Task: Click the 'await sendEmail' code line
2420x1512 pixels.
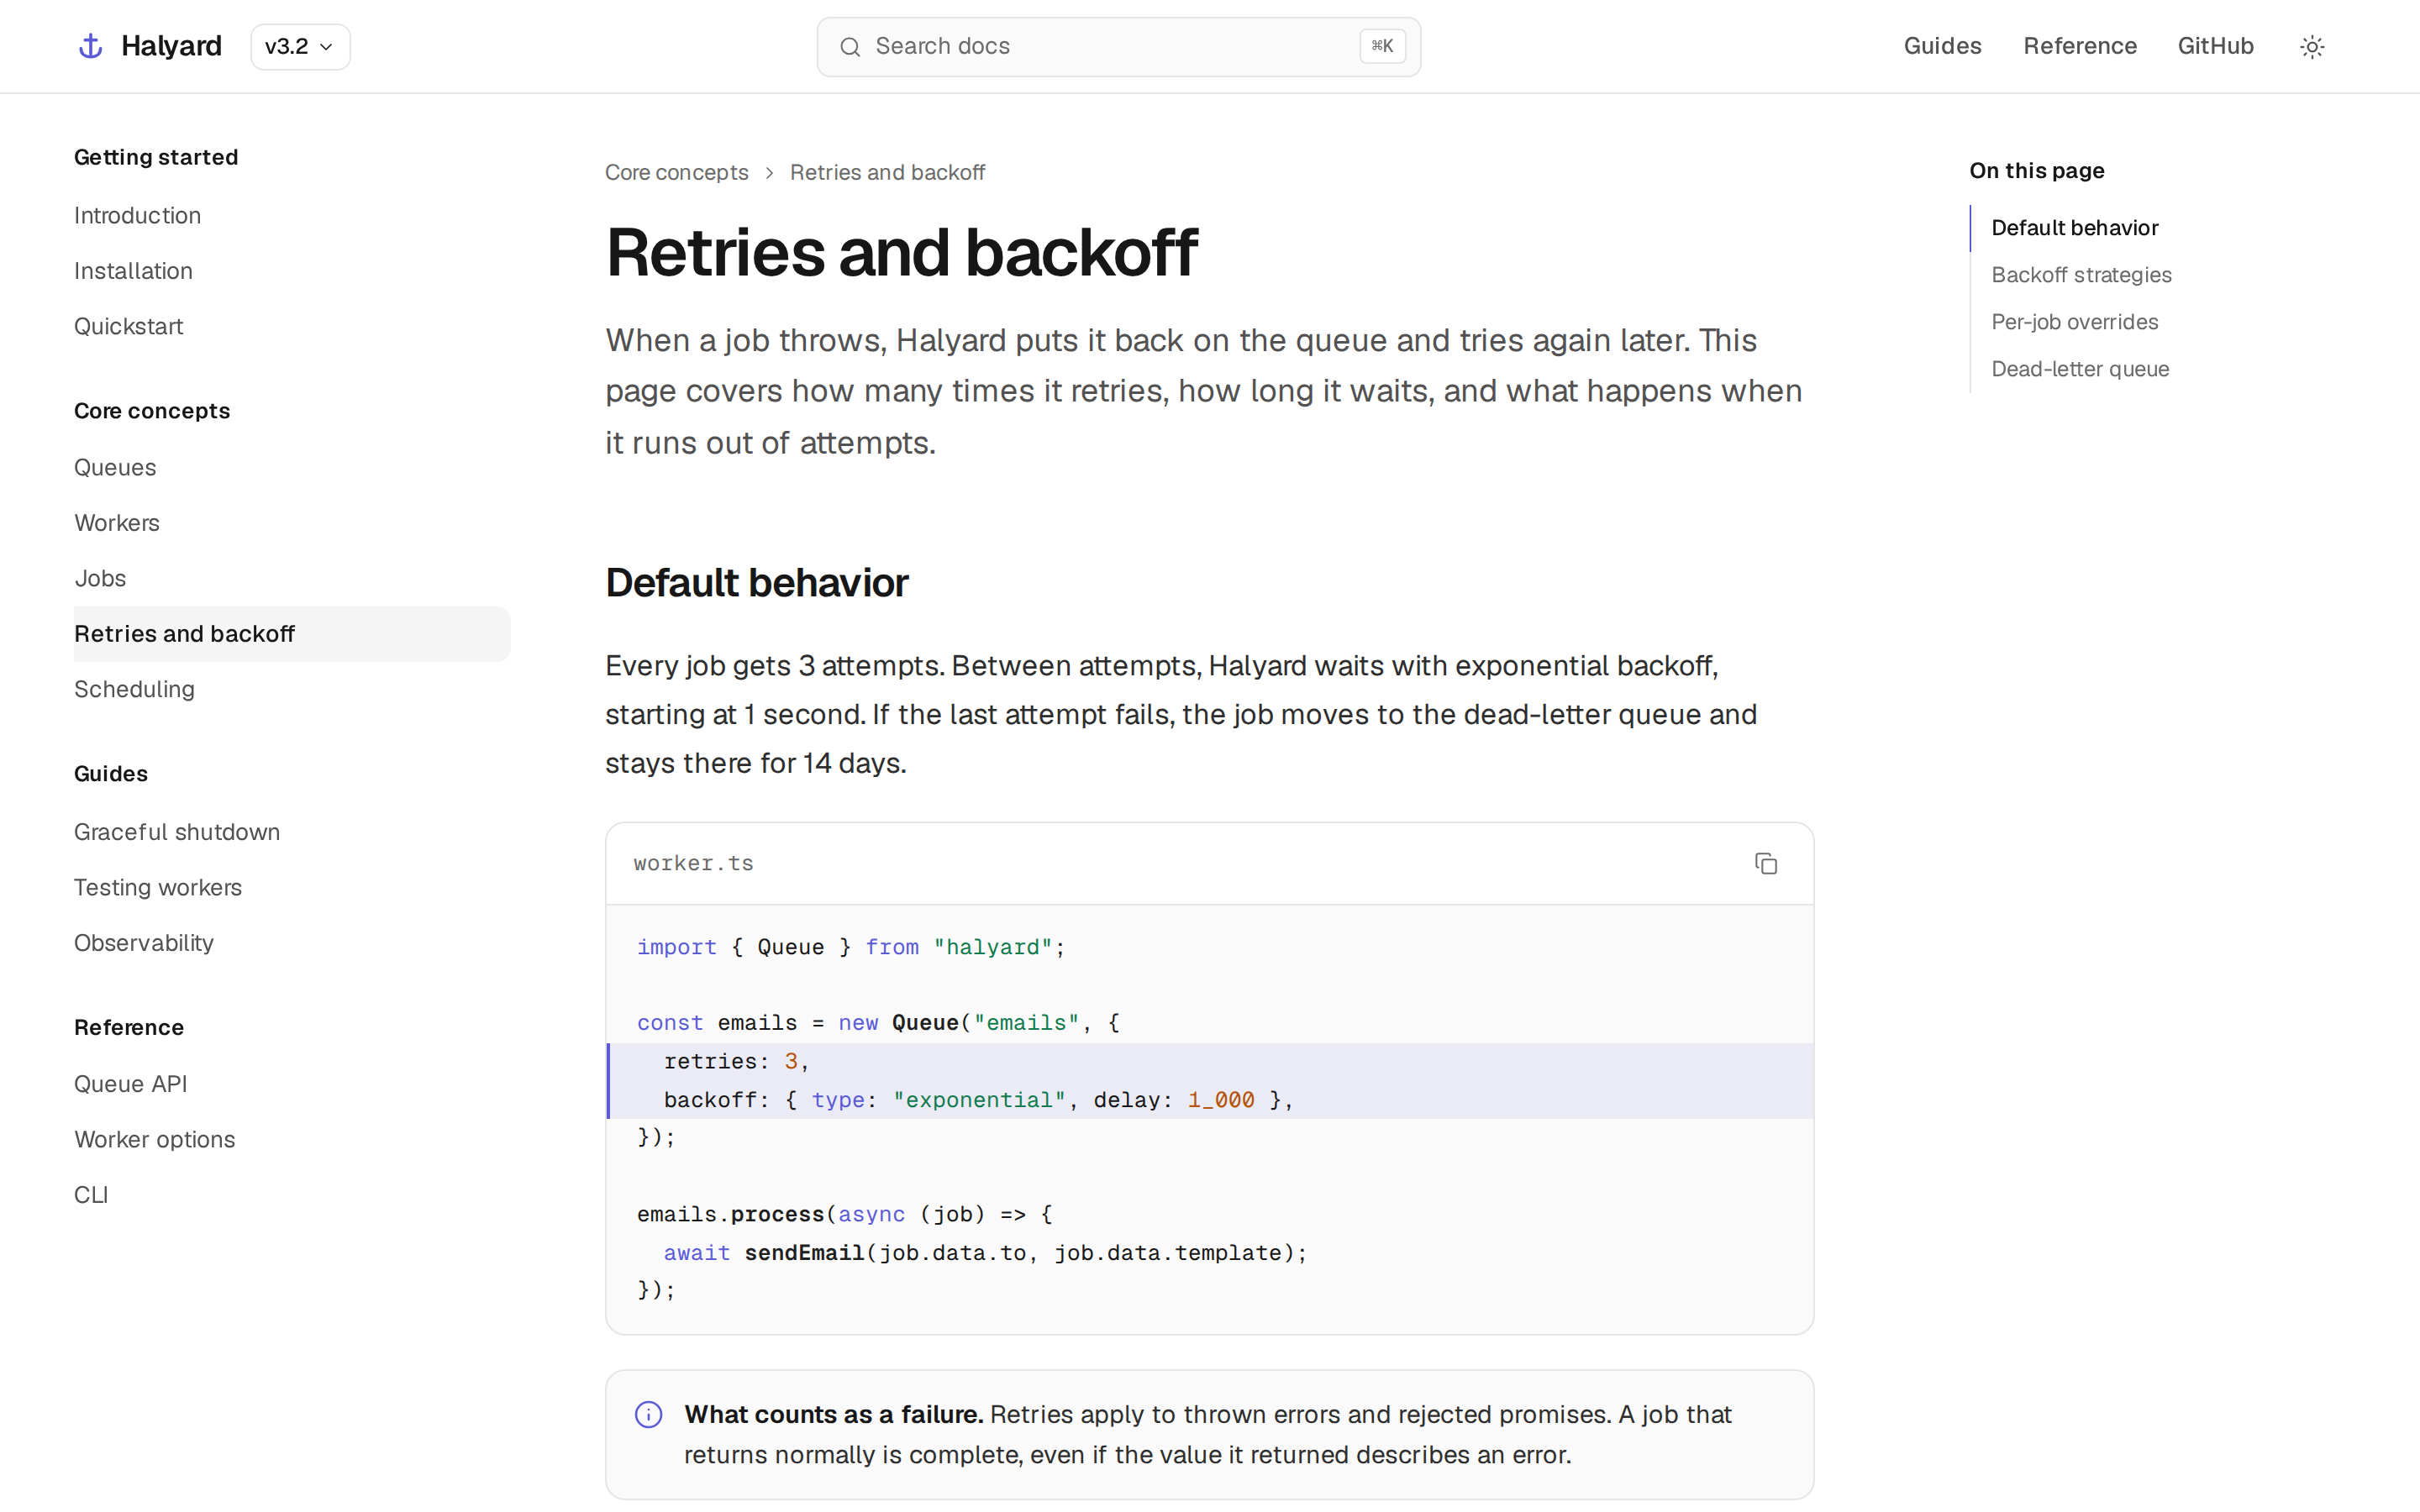Action: (985, 1253)
